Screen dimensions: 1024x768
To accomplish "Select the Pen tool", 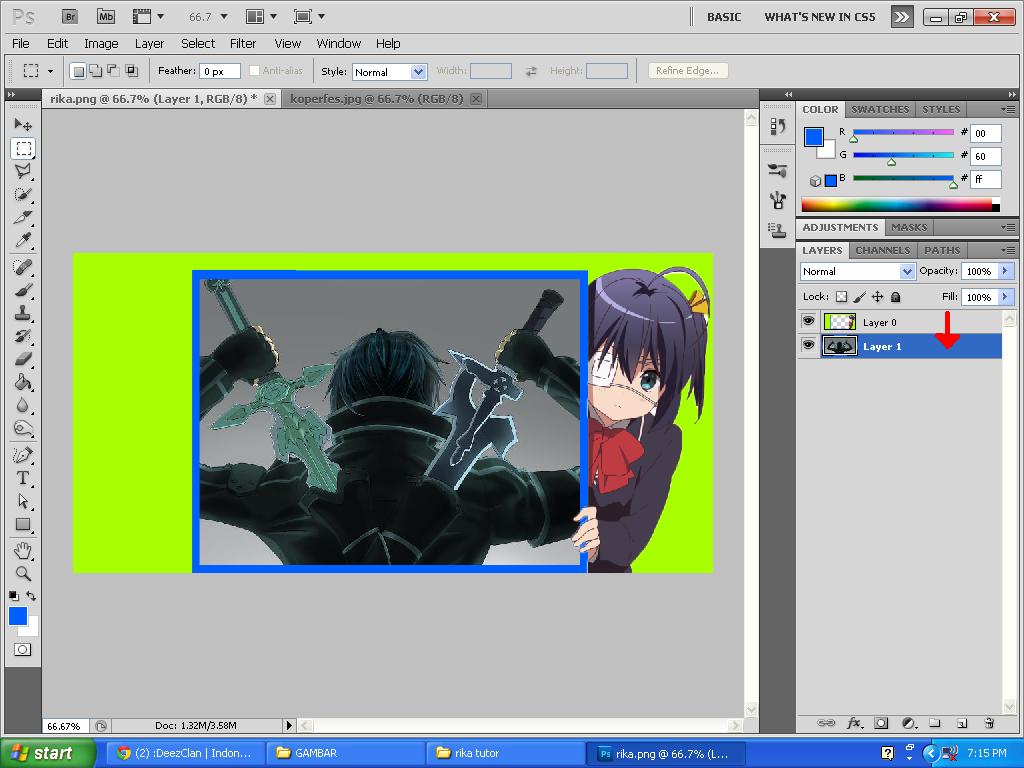I will tap(23, 455).
